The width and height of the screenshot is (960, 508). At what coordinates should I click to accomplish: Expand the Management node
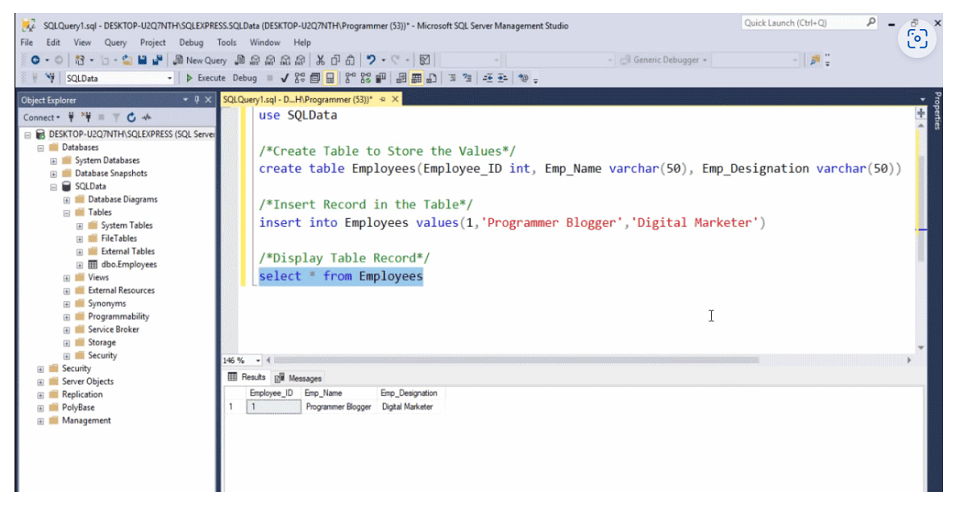click(40, 421)
